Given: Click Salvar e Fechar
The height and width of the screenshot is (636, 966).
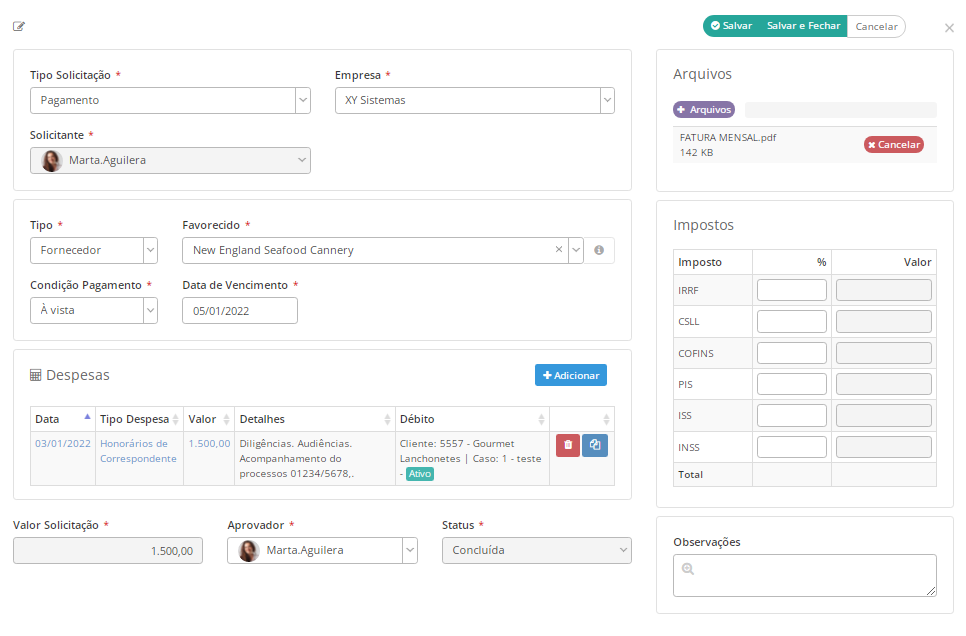Looking at the screenshot, I should [803, 27].
